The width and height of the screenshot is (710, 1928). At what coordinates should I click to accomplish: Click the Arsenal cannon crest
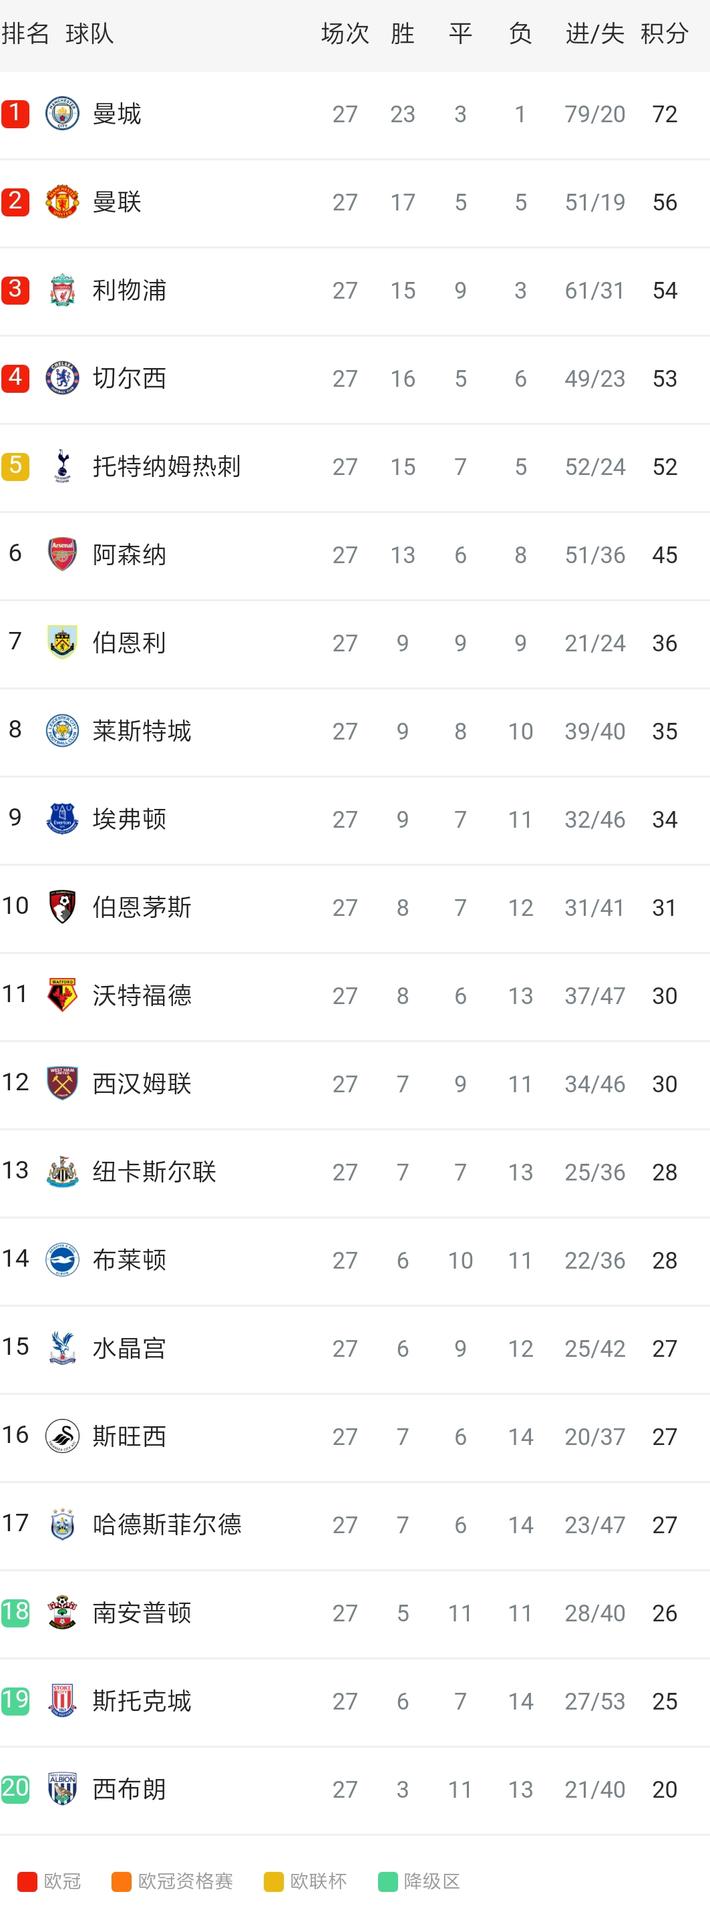pos(62,554)
